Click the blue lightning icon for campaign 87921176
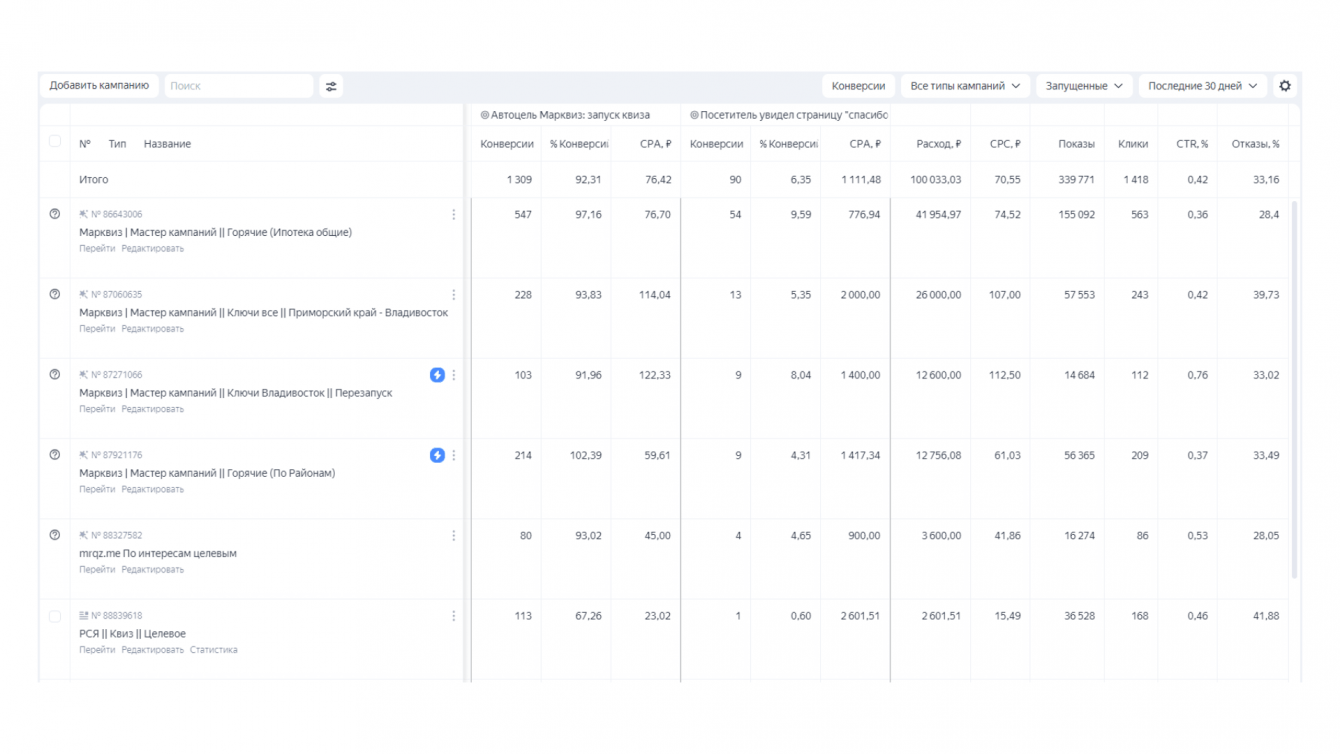Screen dimensions: 1340x754 [437, 455]
